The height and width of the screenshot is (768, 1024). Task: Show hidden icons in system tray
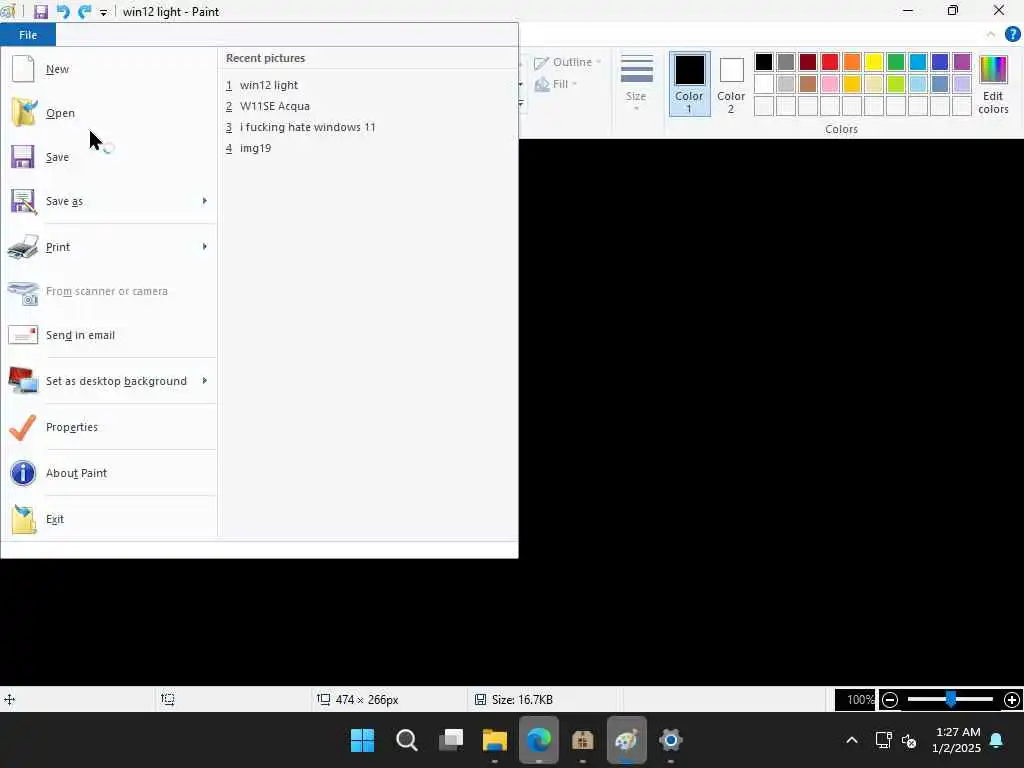(852, 740)
